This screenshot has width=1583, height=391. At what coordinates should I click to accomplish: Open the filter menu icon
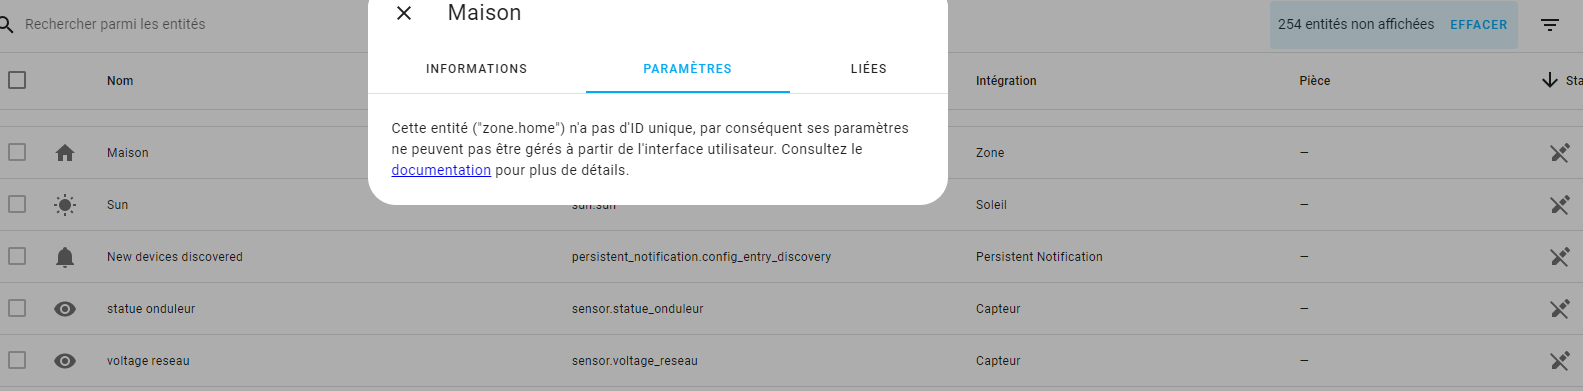(x=1550, y=25)
